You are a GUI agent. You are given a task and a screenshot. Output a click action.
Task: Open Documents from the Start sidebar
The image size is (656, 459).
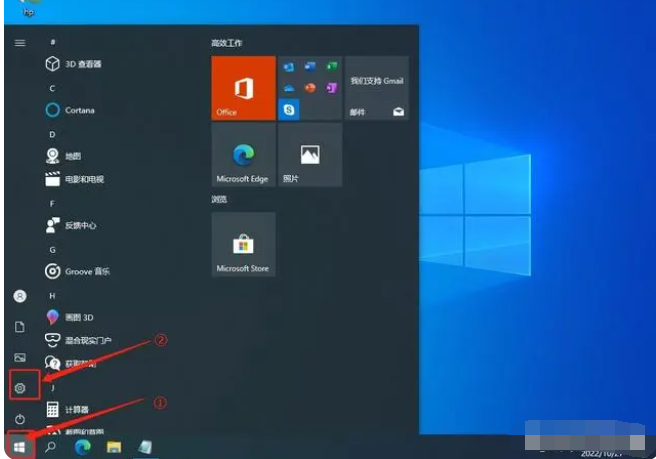(20, 327)
